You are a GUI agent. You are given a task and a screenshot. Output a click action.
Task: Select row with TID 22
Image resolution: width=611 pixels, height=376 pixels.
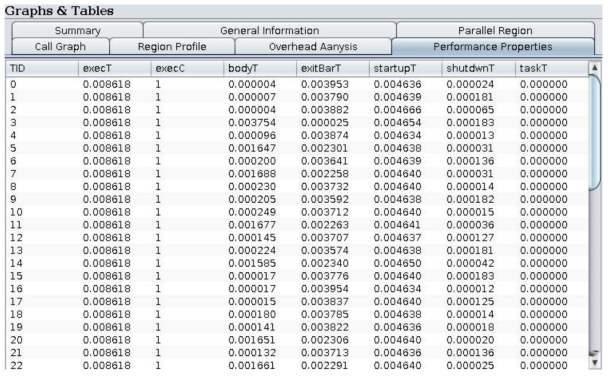297,365
